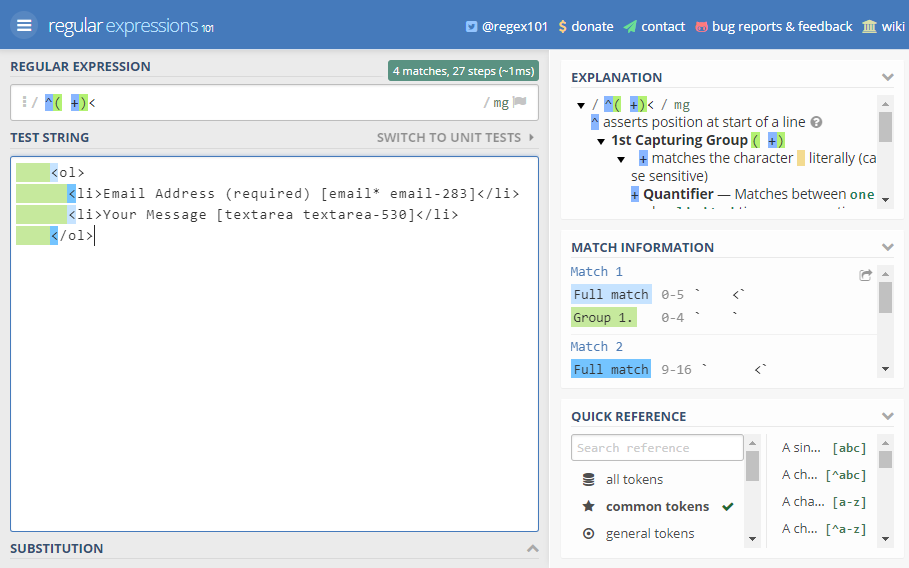
Task: Click the regex flags flag icon
Action: (x=520, y=102)
